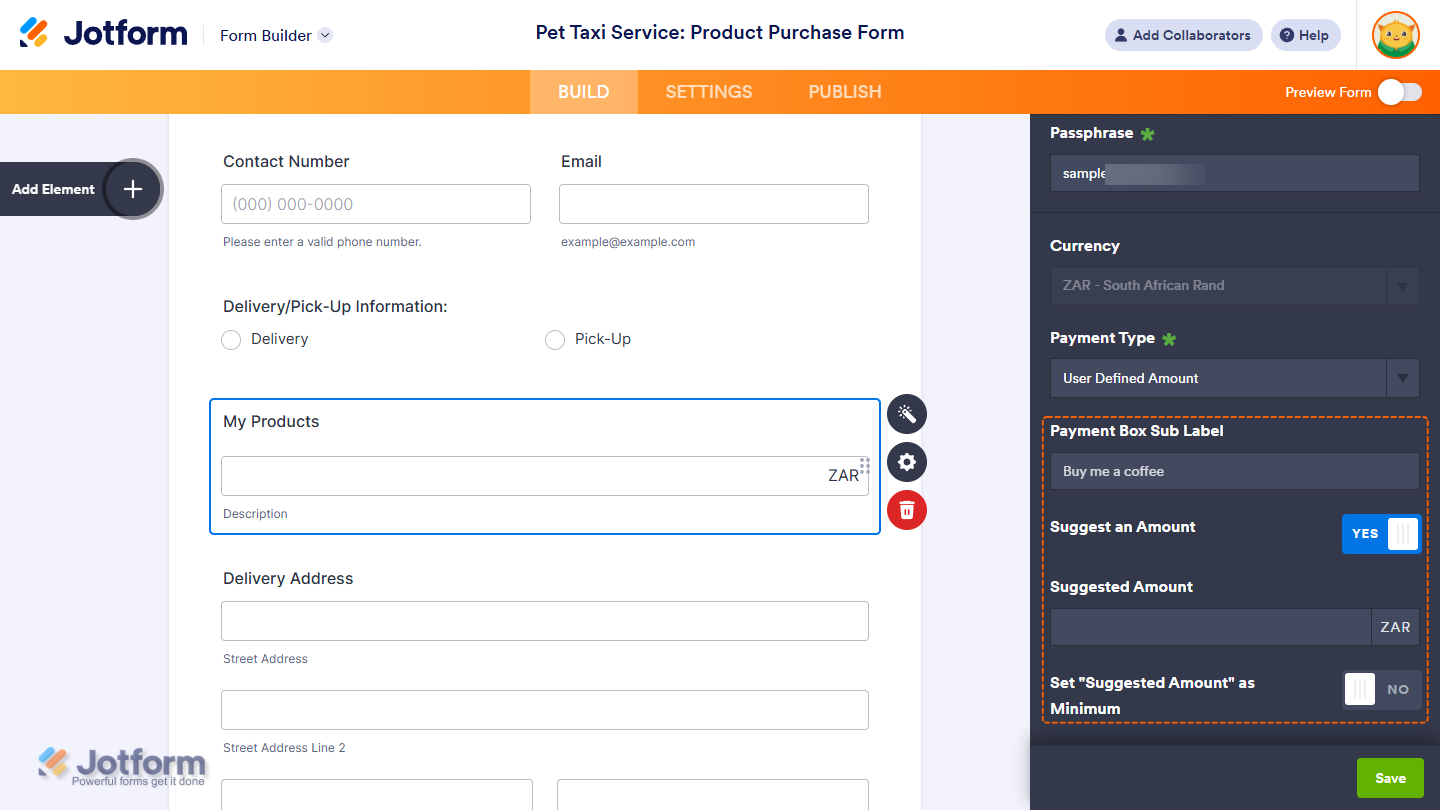1440x810 pixels.
Task: Turn on Set Suggested Amount as Minimum
Action: click(x=1381, y=689)
